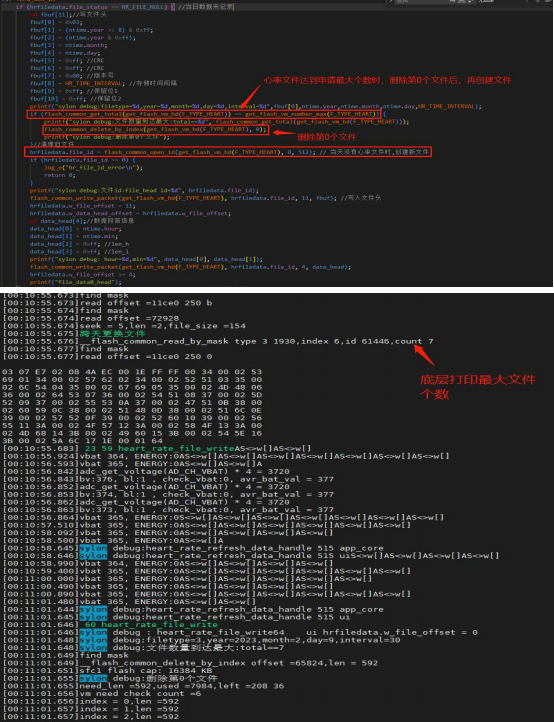The image size is (554, 722).
Task: Select the '23 59 heart_rate_file_write' log line
Action: [x=157, y=448]
